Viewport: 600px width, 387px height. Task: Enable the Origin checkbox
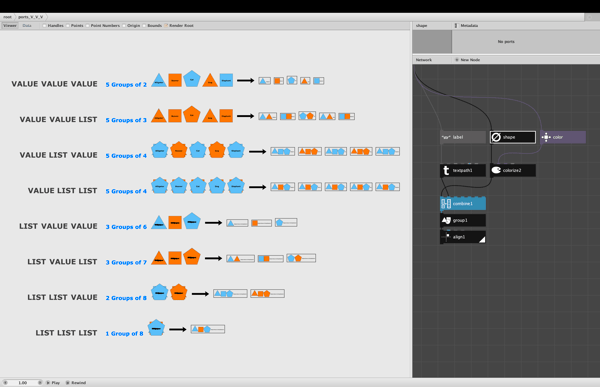[124, 26]
